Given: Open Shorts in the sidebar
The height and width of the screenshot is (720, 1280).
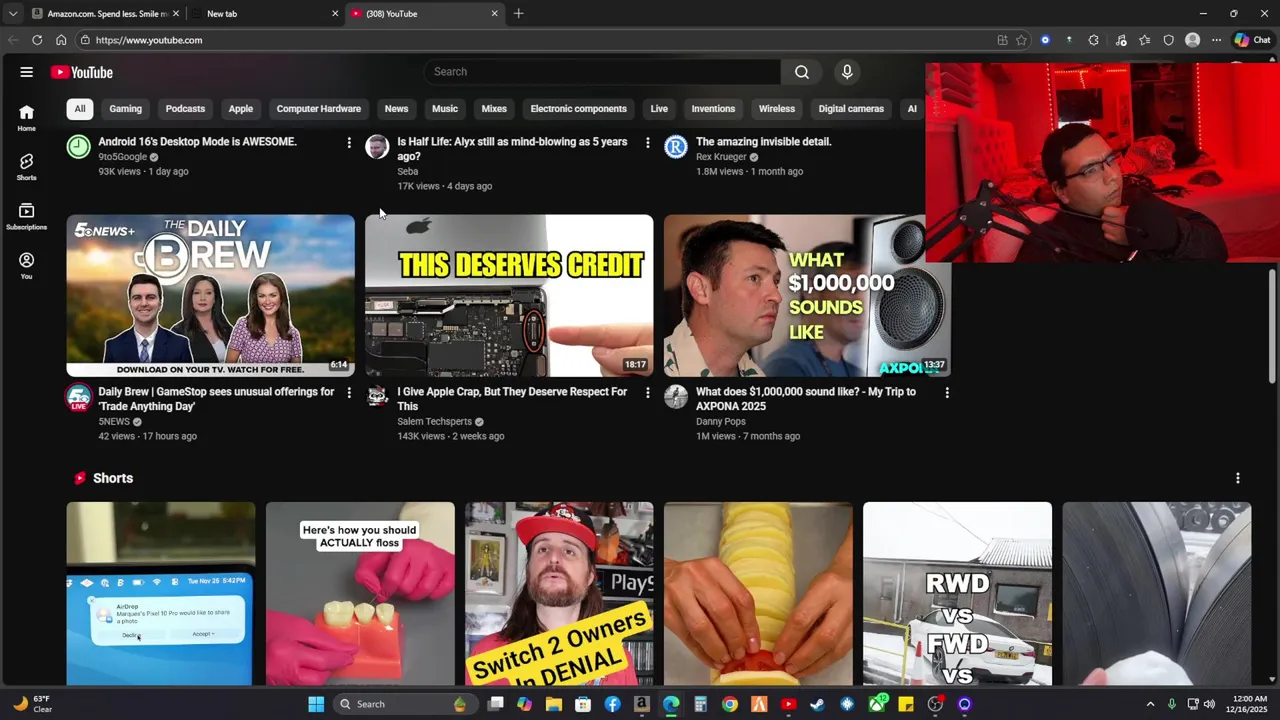Looking at the screenshot, I should 27,167.
